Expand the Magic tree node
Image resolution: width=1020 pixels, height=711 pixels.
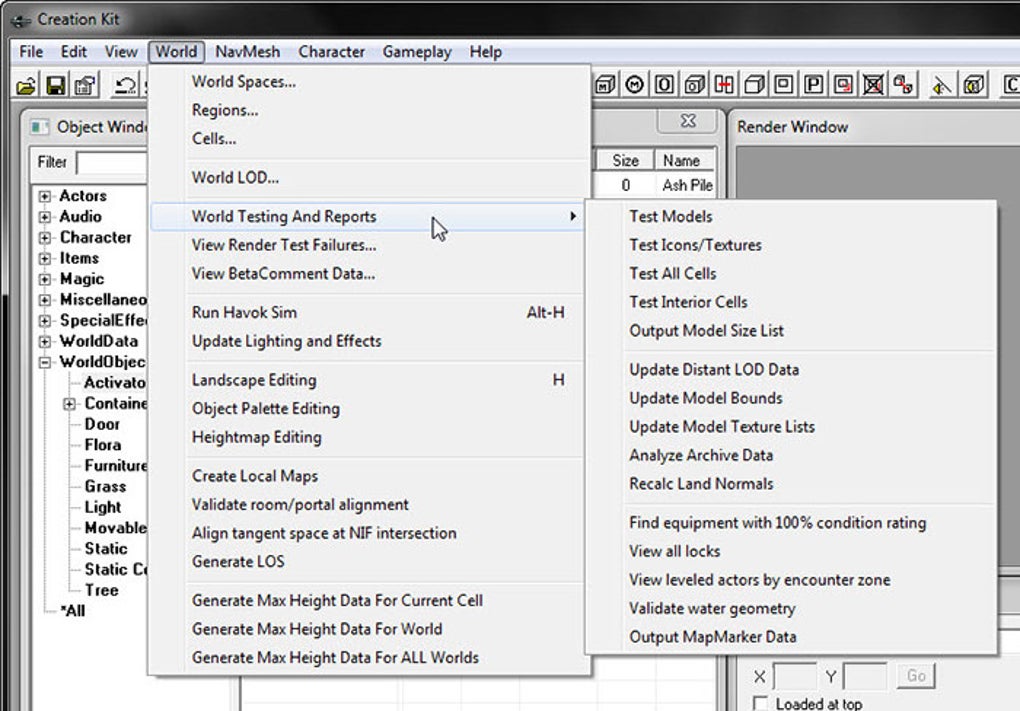coord(45,279)
